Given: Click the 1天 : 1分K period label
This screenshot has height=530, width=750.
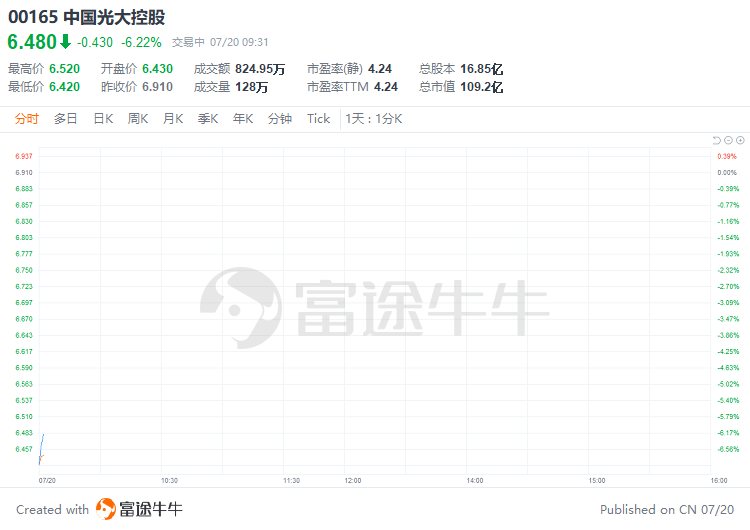Looking at the screenshot, I should pos(374,119).
